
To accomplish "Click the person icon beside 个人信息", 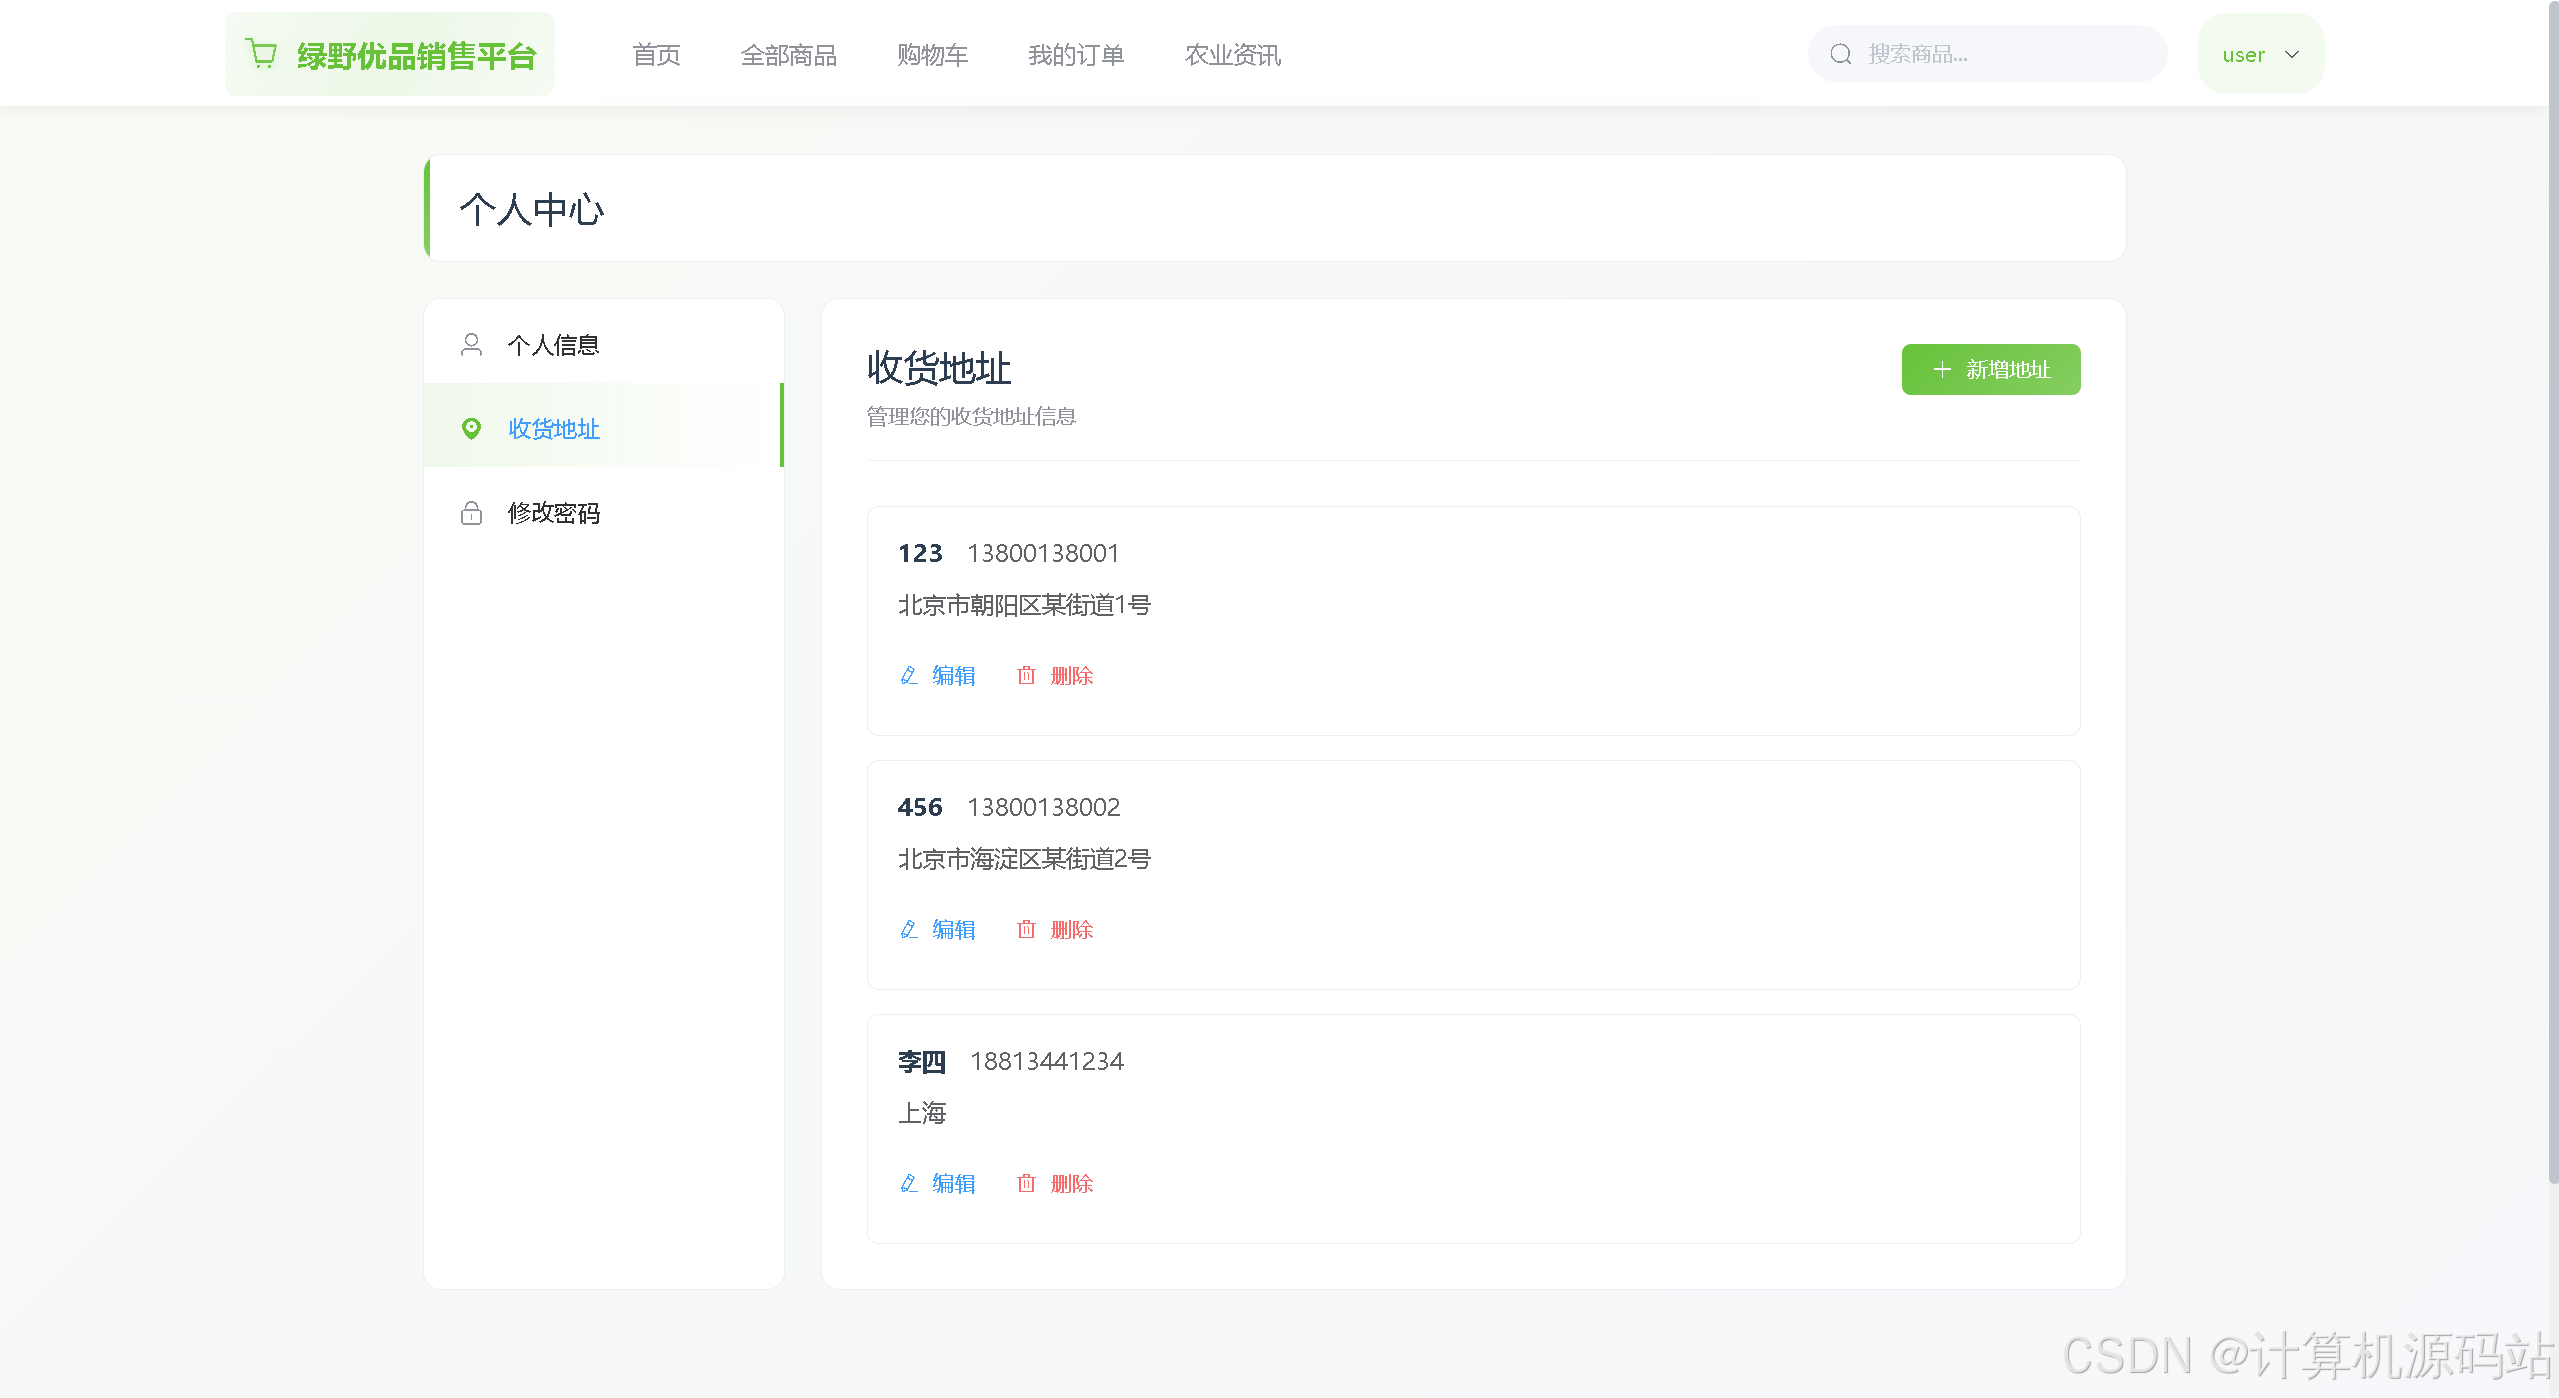I will pos(471,345).
